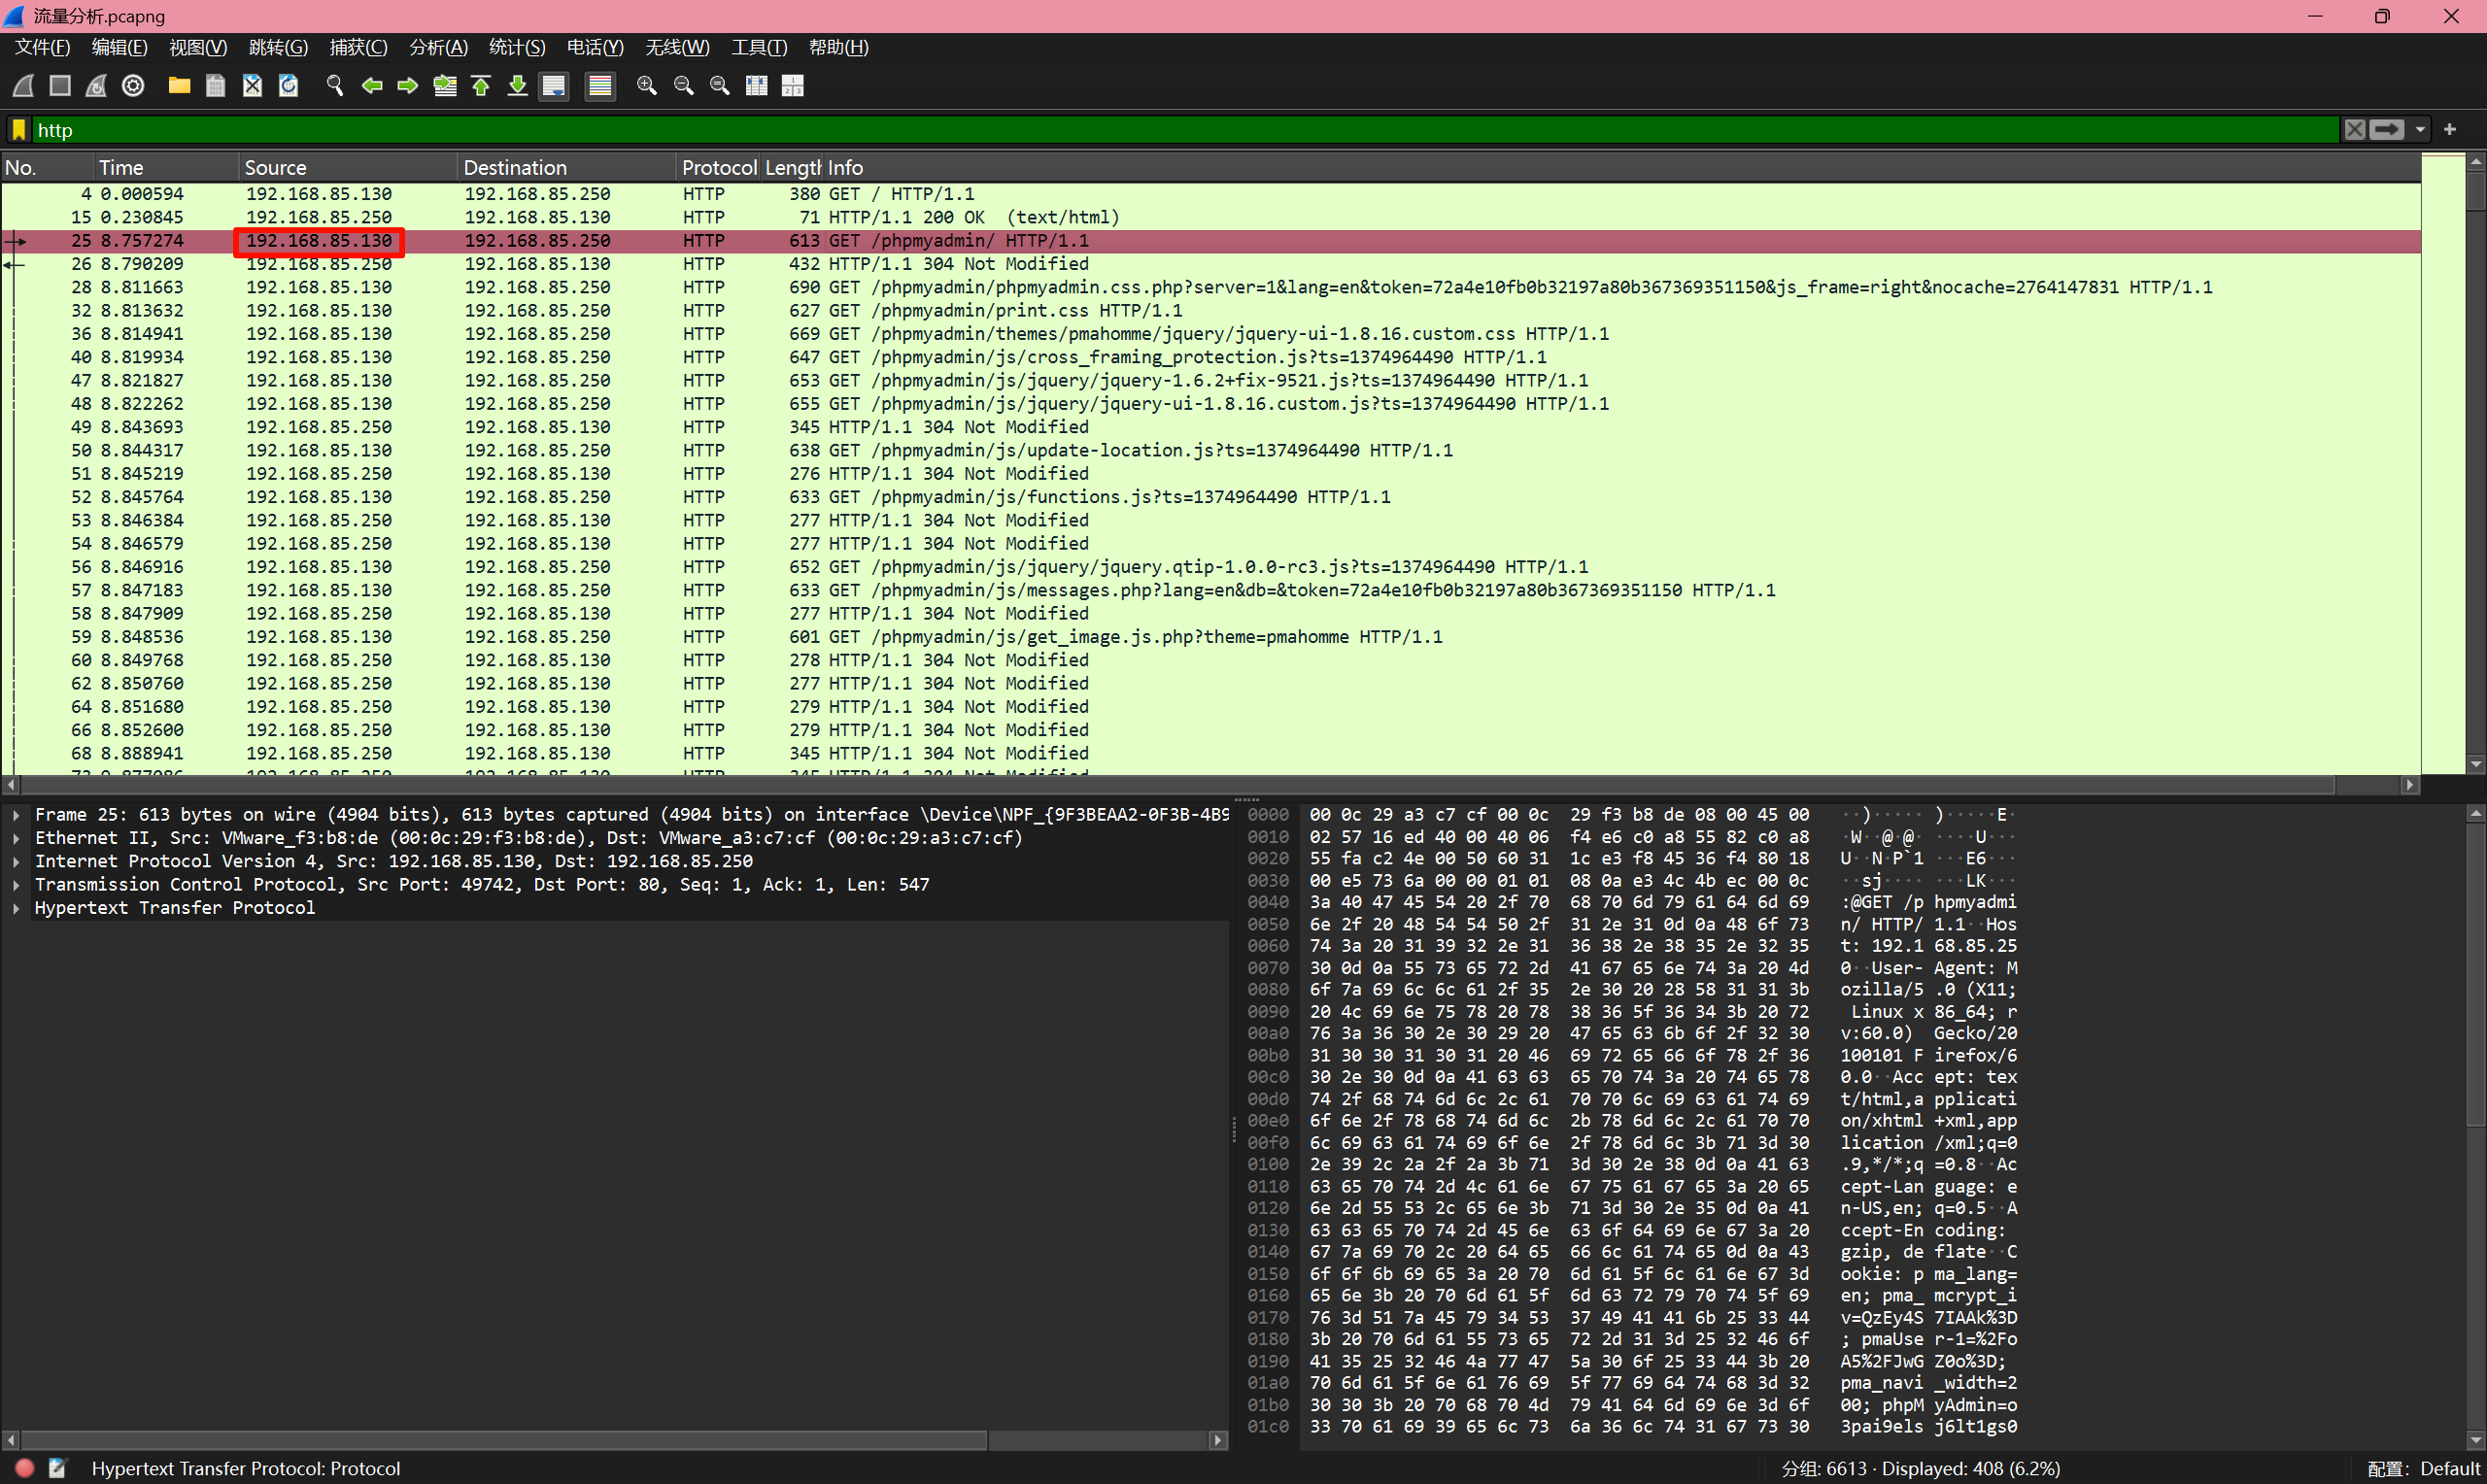This screenshot has height=1484, width=2487.
Task: Save this capture file
Action: (x=215, y=86)
